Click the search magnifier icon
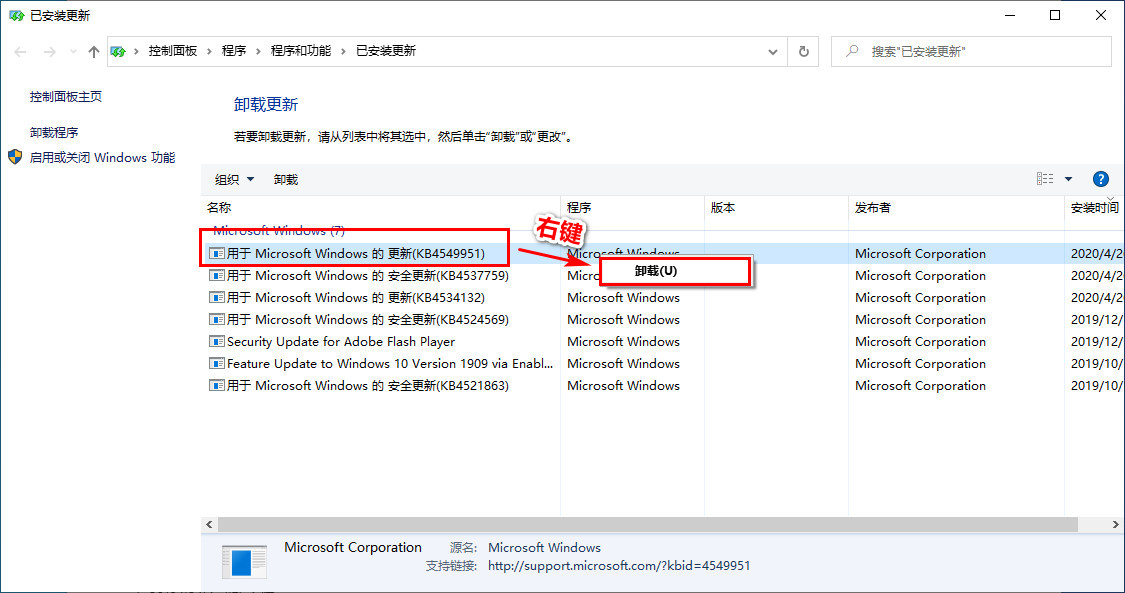 click(x=852, y=51)
